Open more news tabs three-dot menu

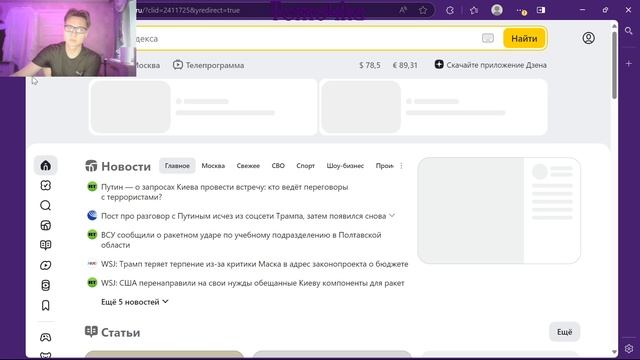coord(401,166)
